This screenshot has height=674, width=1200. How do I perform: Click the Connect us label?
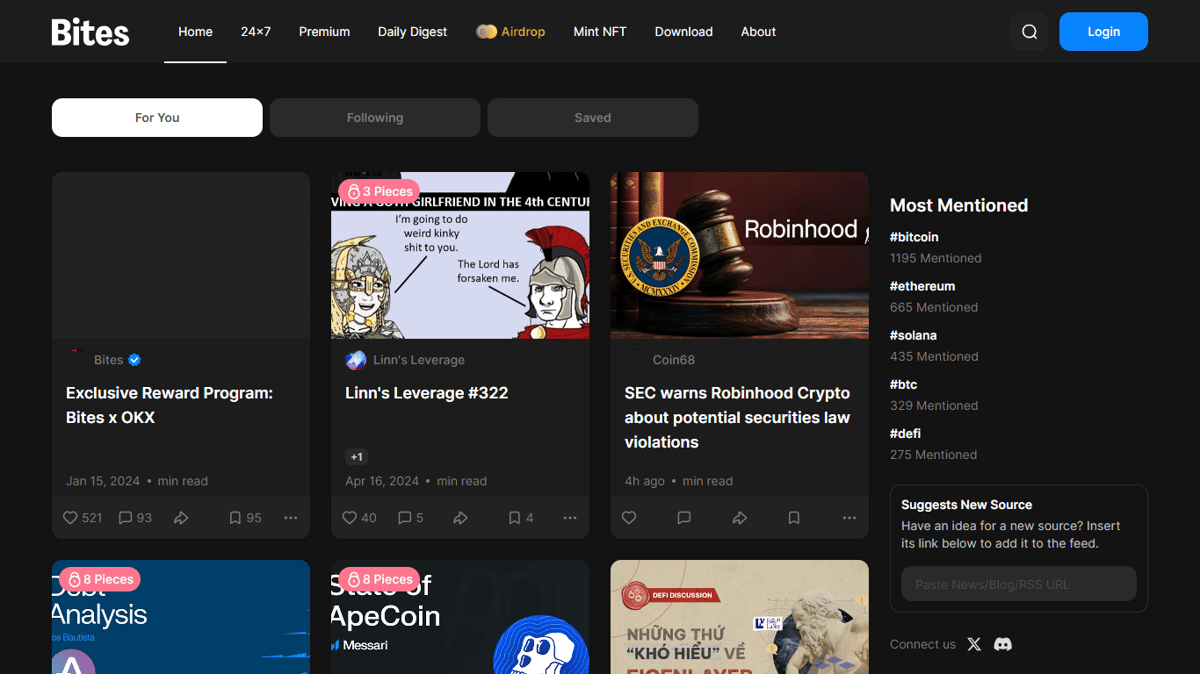[x=923, y=645]
